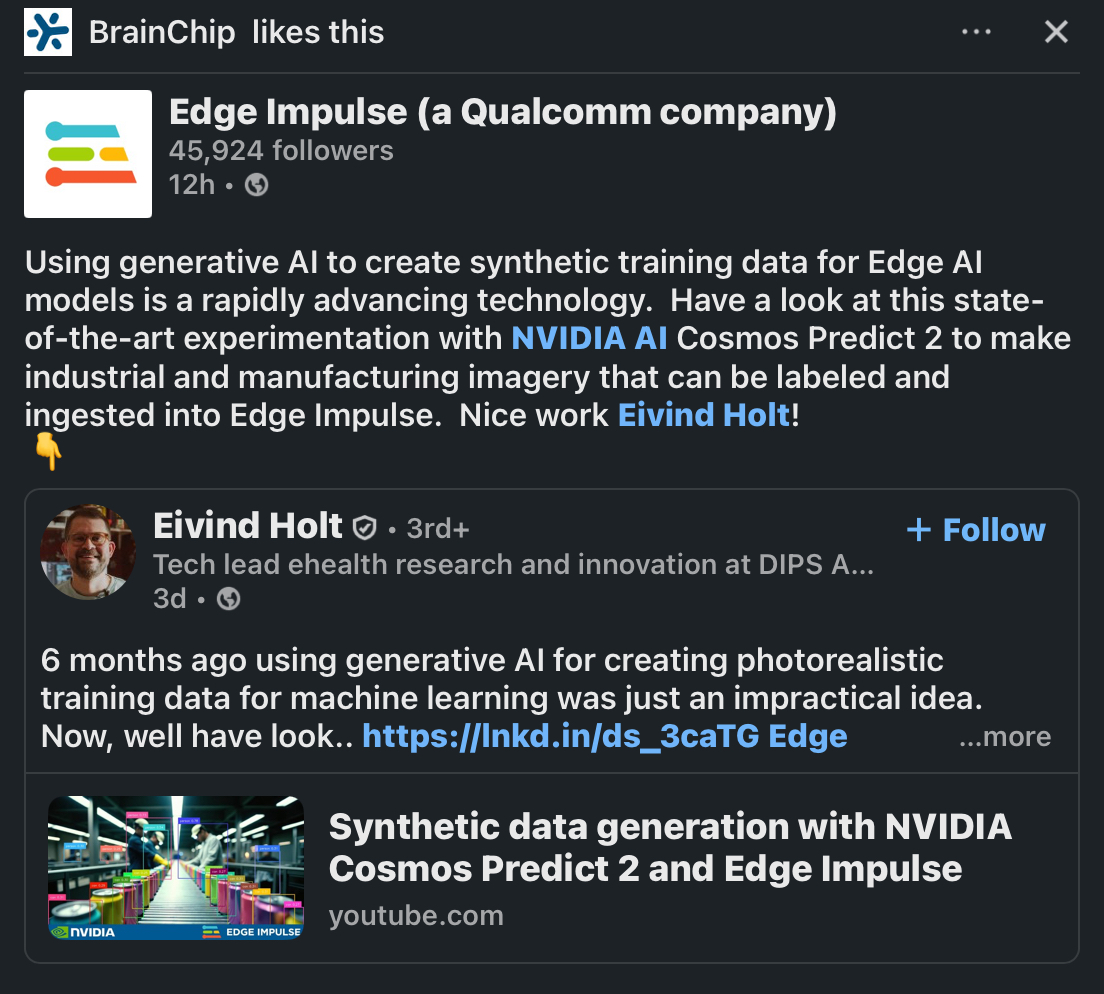The height and width of the screenshot is (994, 1104).
Task: Open Synthetic data generation with NVIDIA article title
Action: coord(670,848)
